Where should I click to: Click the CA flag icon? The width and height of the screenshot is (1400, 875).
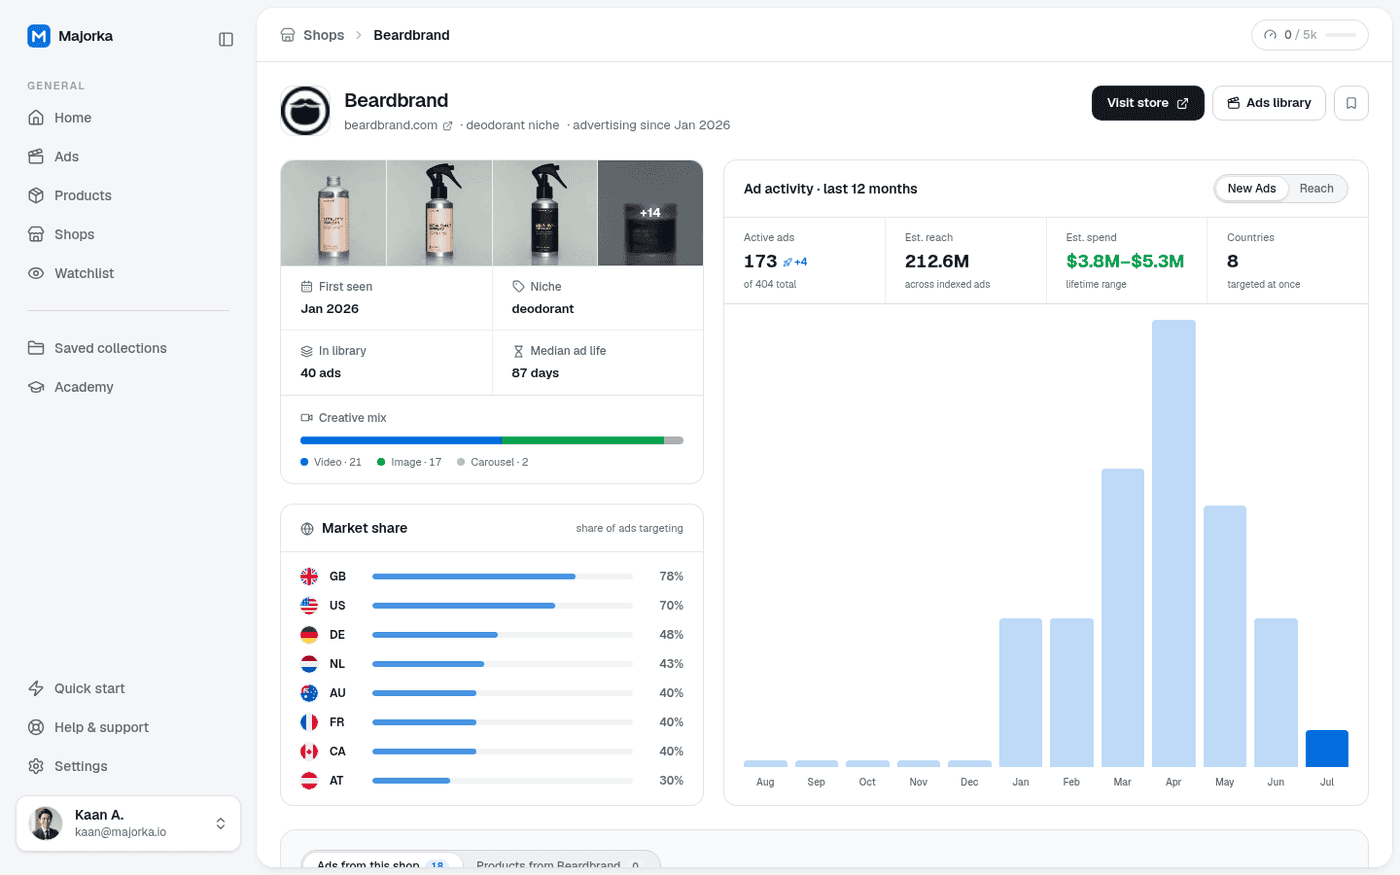pos(309,750)
